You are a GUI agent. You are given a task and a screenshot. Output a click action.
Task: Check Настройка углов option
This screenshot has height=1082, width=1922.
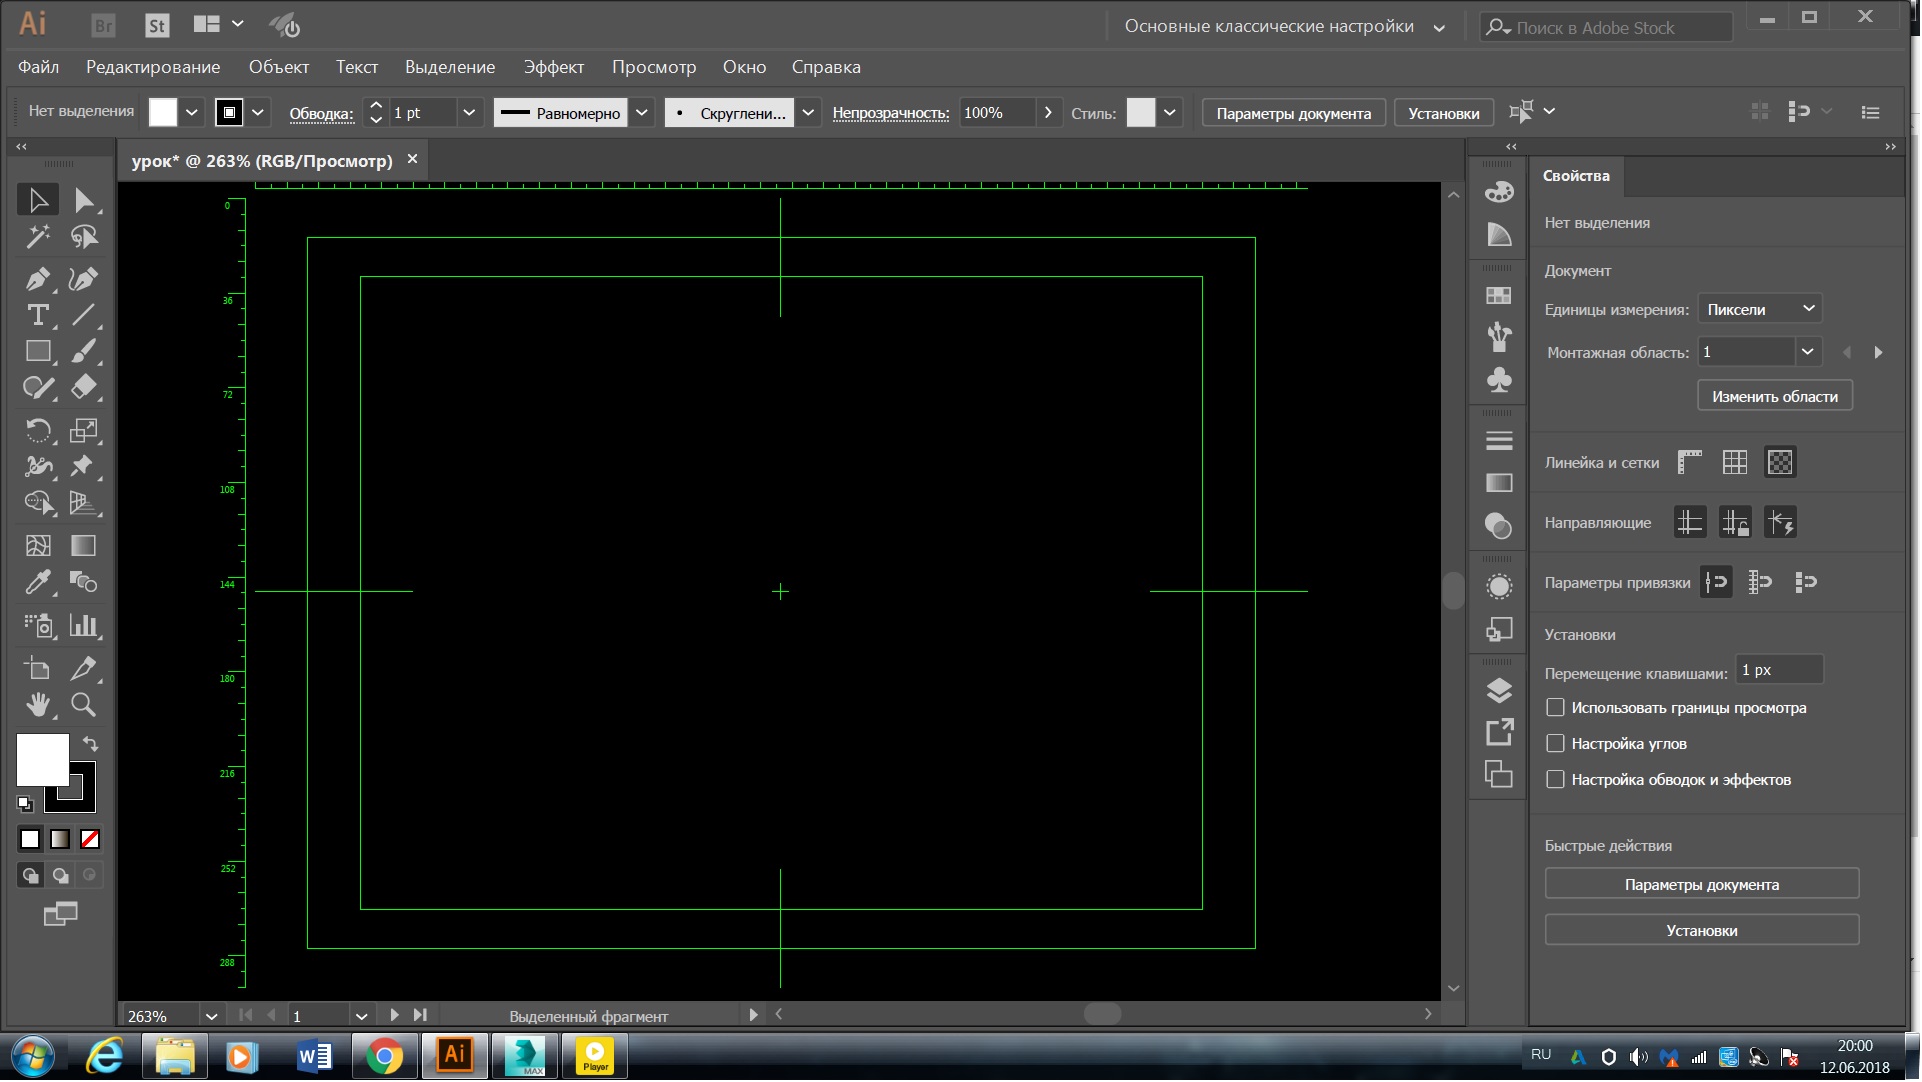click(x=1555, y=744)
